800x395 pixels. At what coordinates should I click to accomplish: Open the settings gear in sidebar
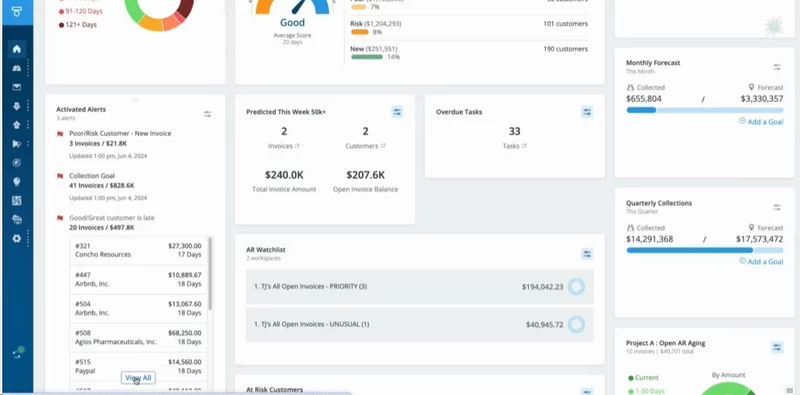coord(17,238)
